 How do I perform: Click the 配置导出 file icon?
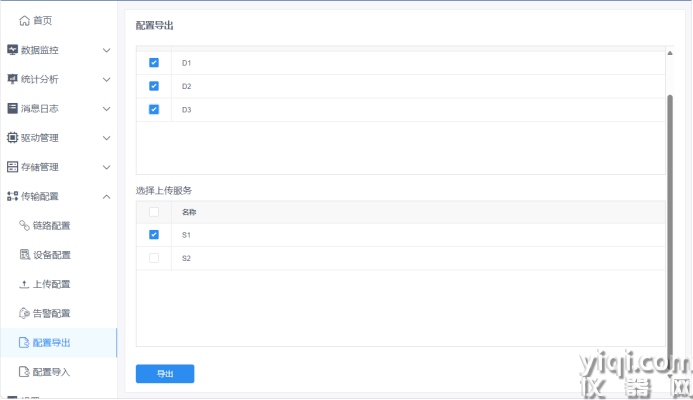point(24,343)
